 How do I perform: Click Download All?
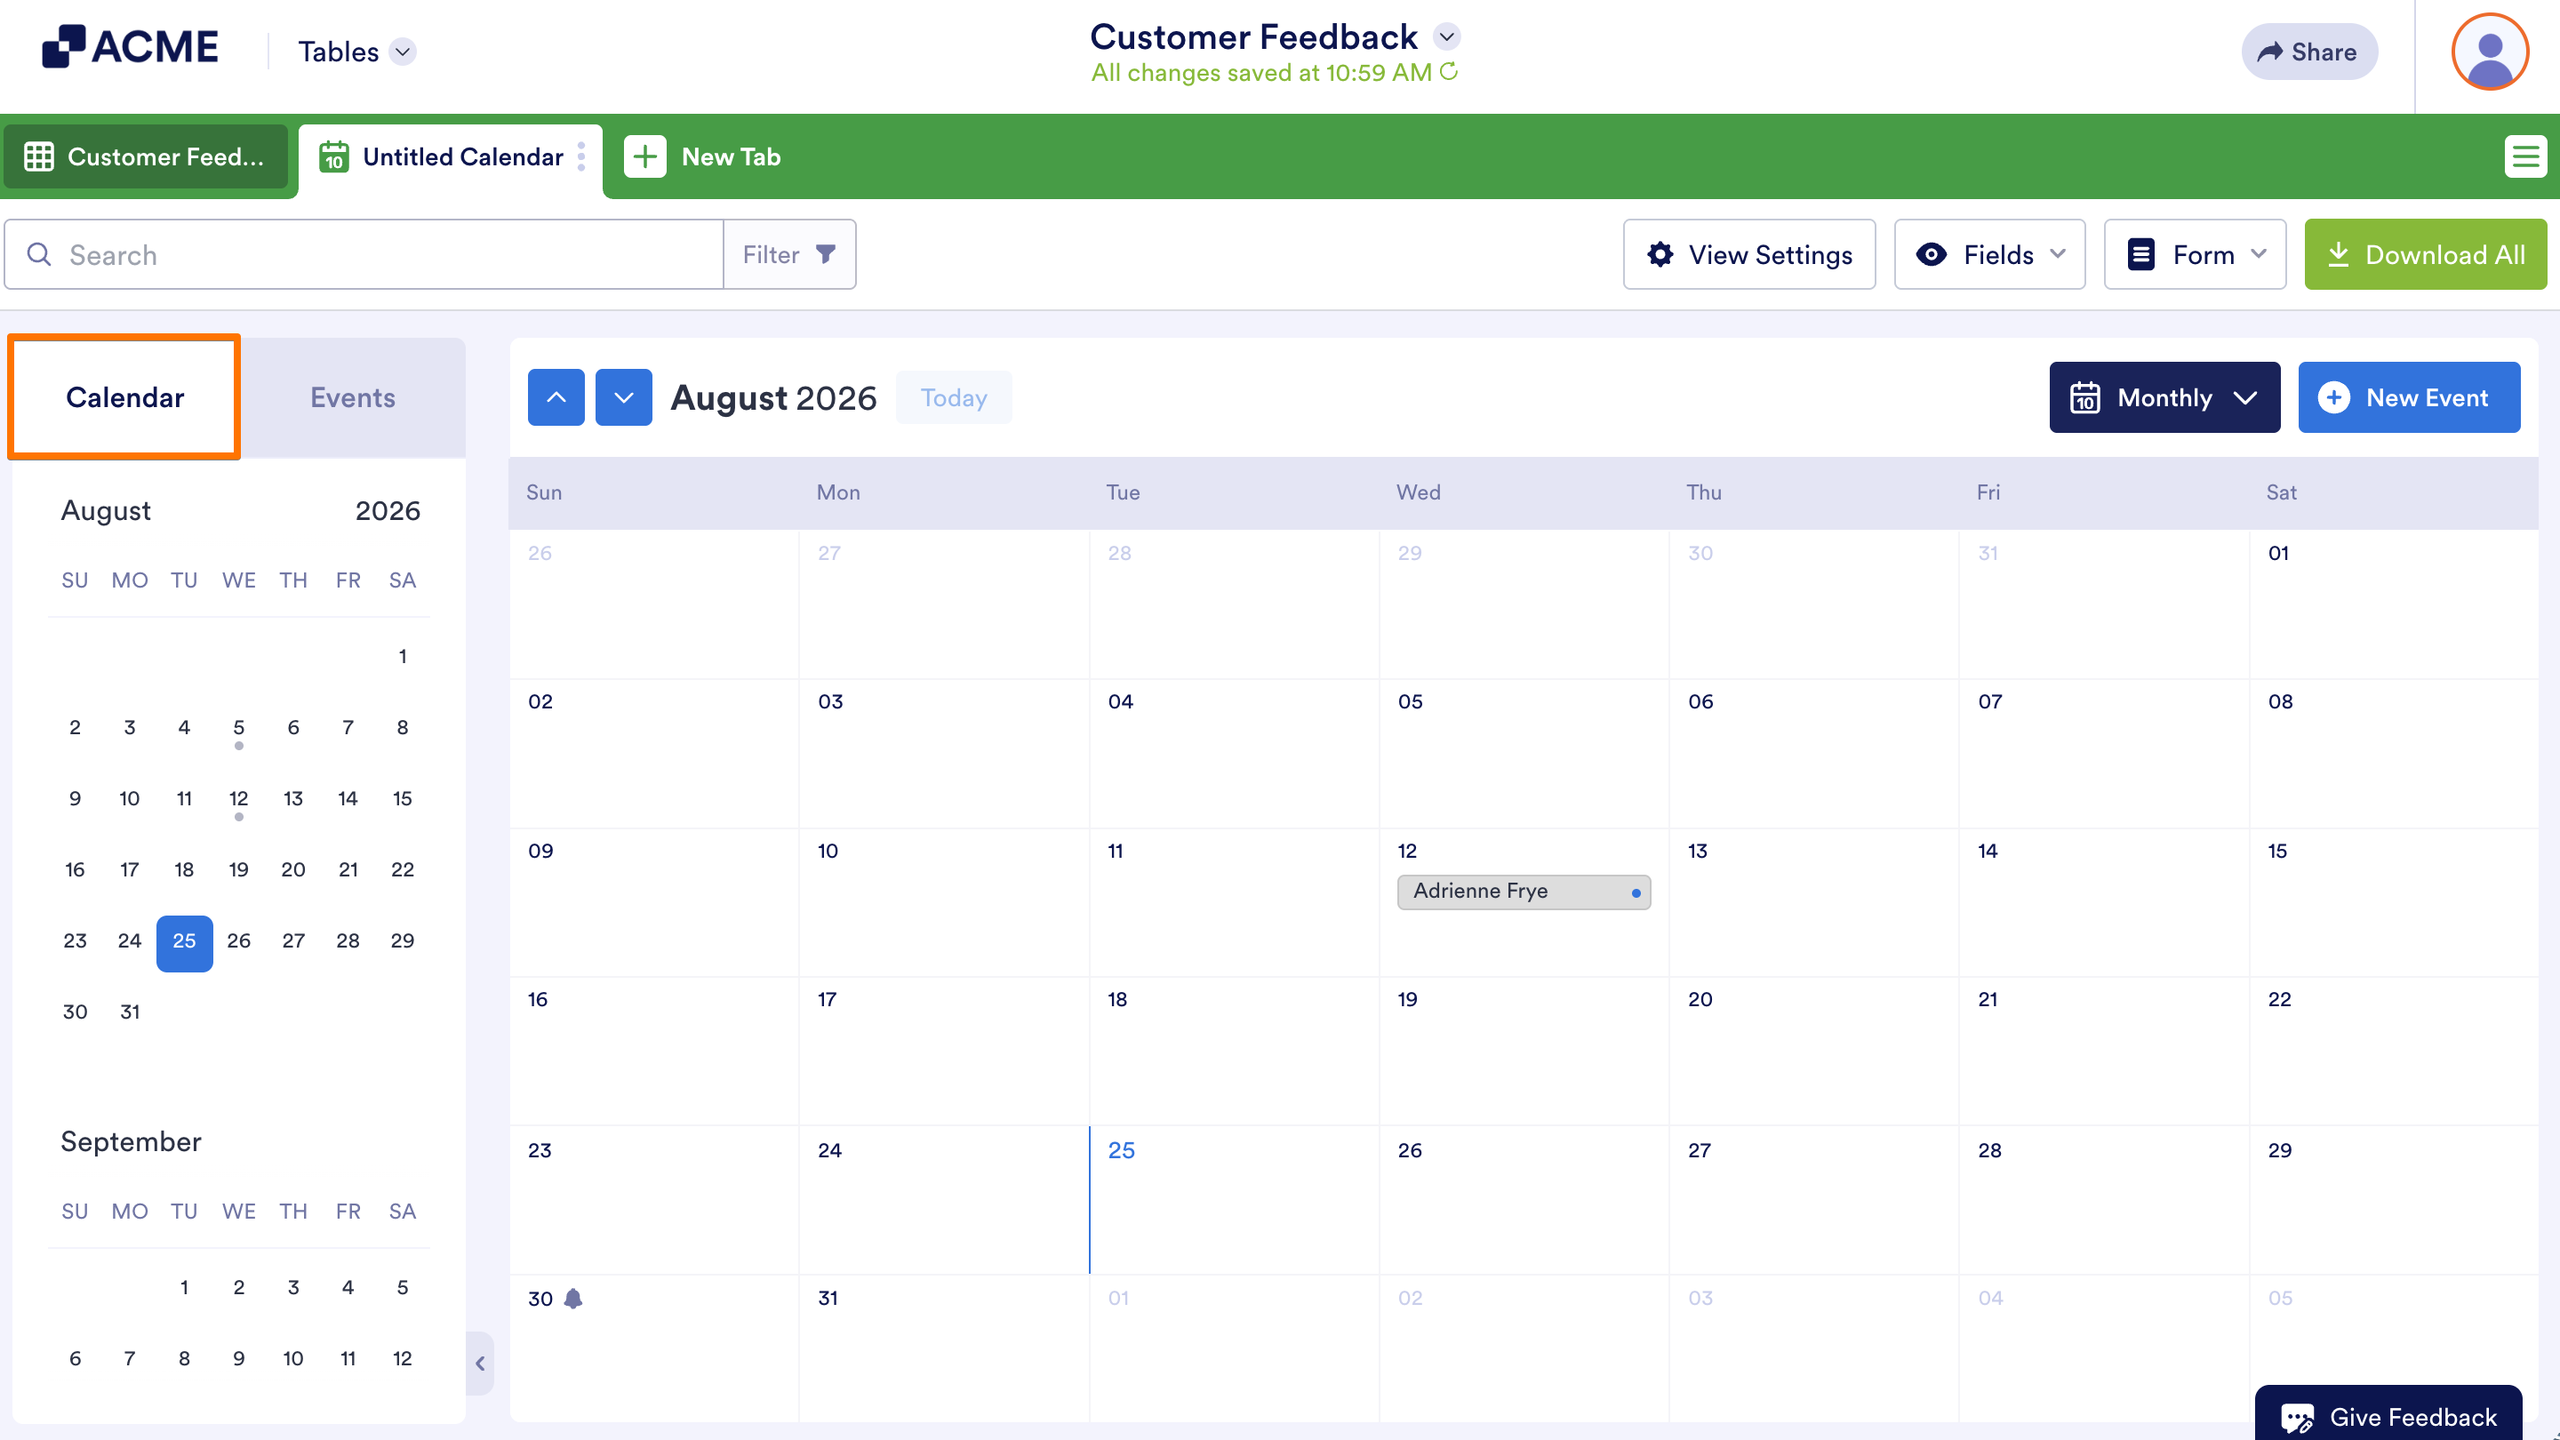[2425, 254]
